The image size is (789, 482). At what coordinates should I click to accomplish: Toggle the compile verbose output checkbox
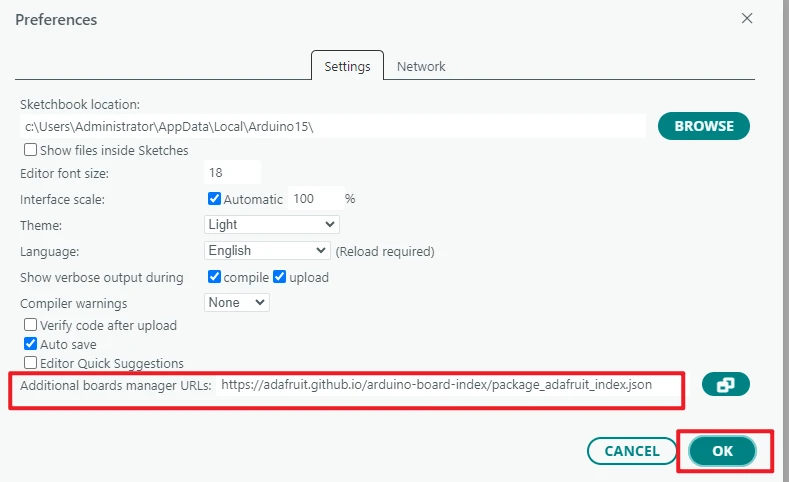point(214,277)
